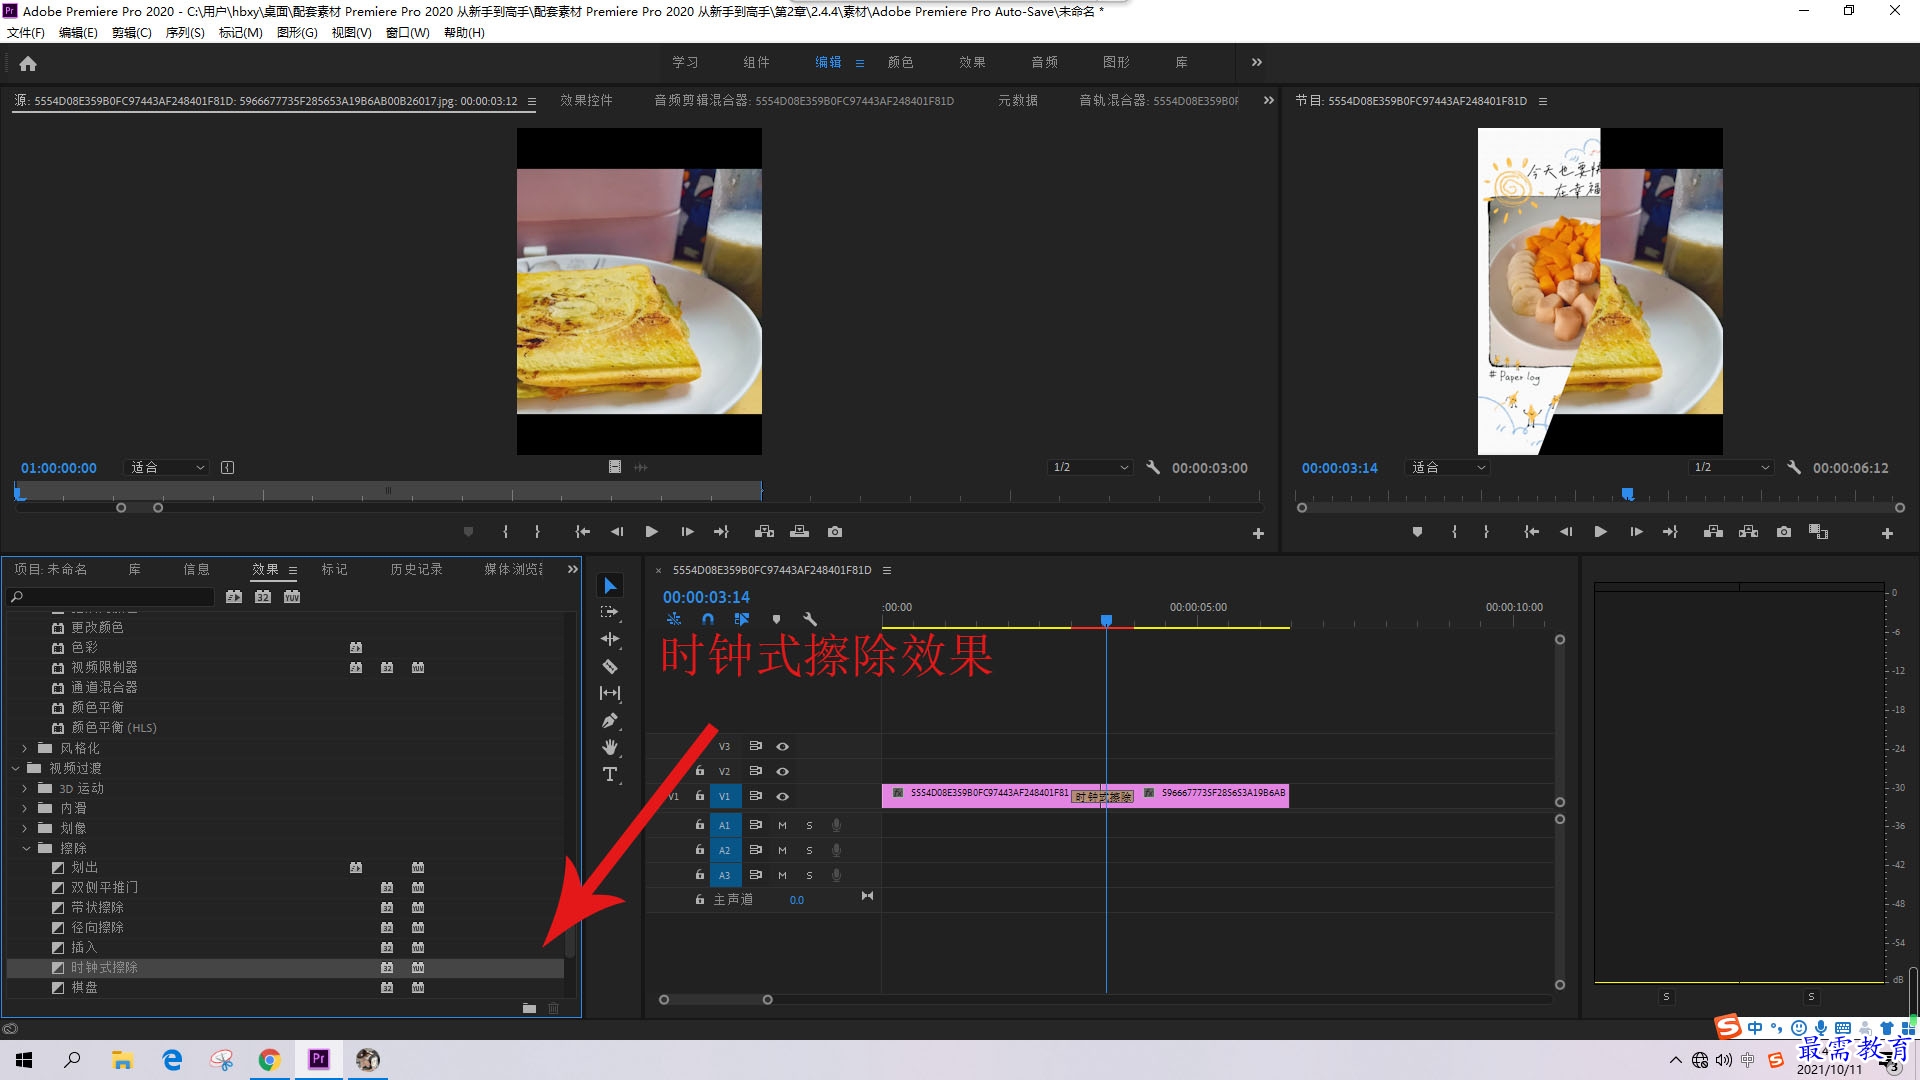This screenshot has width=1920, height=1080.
Task: Expand the 3D 运动 folder
Action: coord(25,788)
